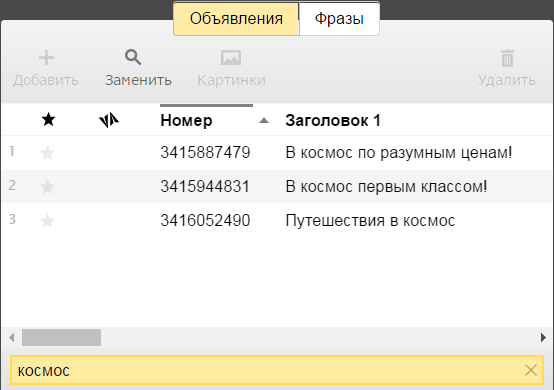Select row "Путешествия в космос"

pos(277,221)
